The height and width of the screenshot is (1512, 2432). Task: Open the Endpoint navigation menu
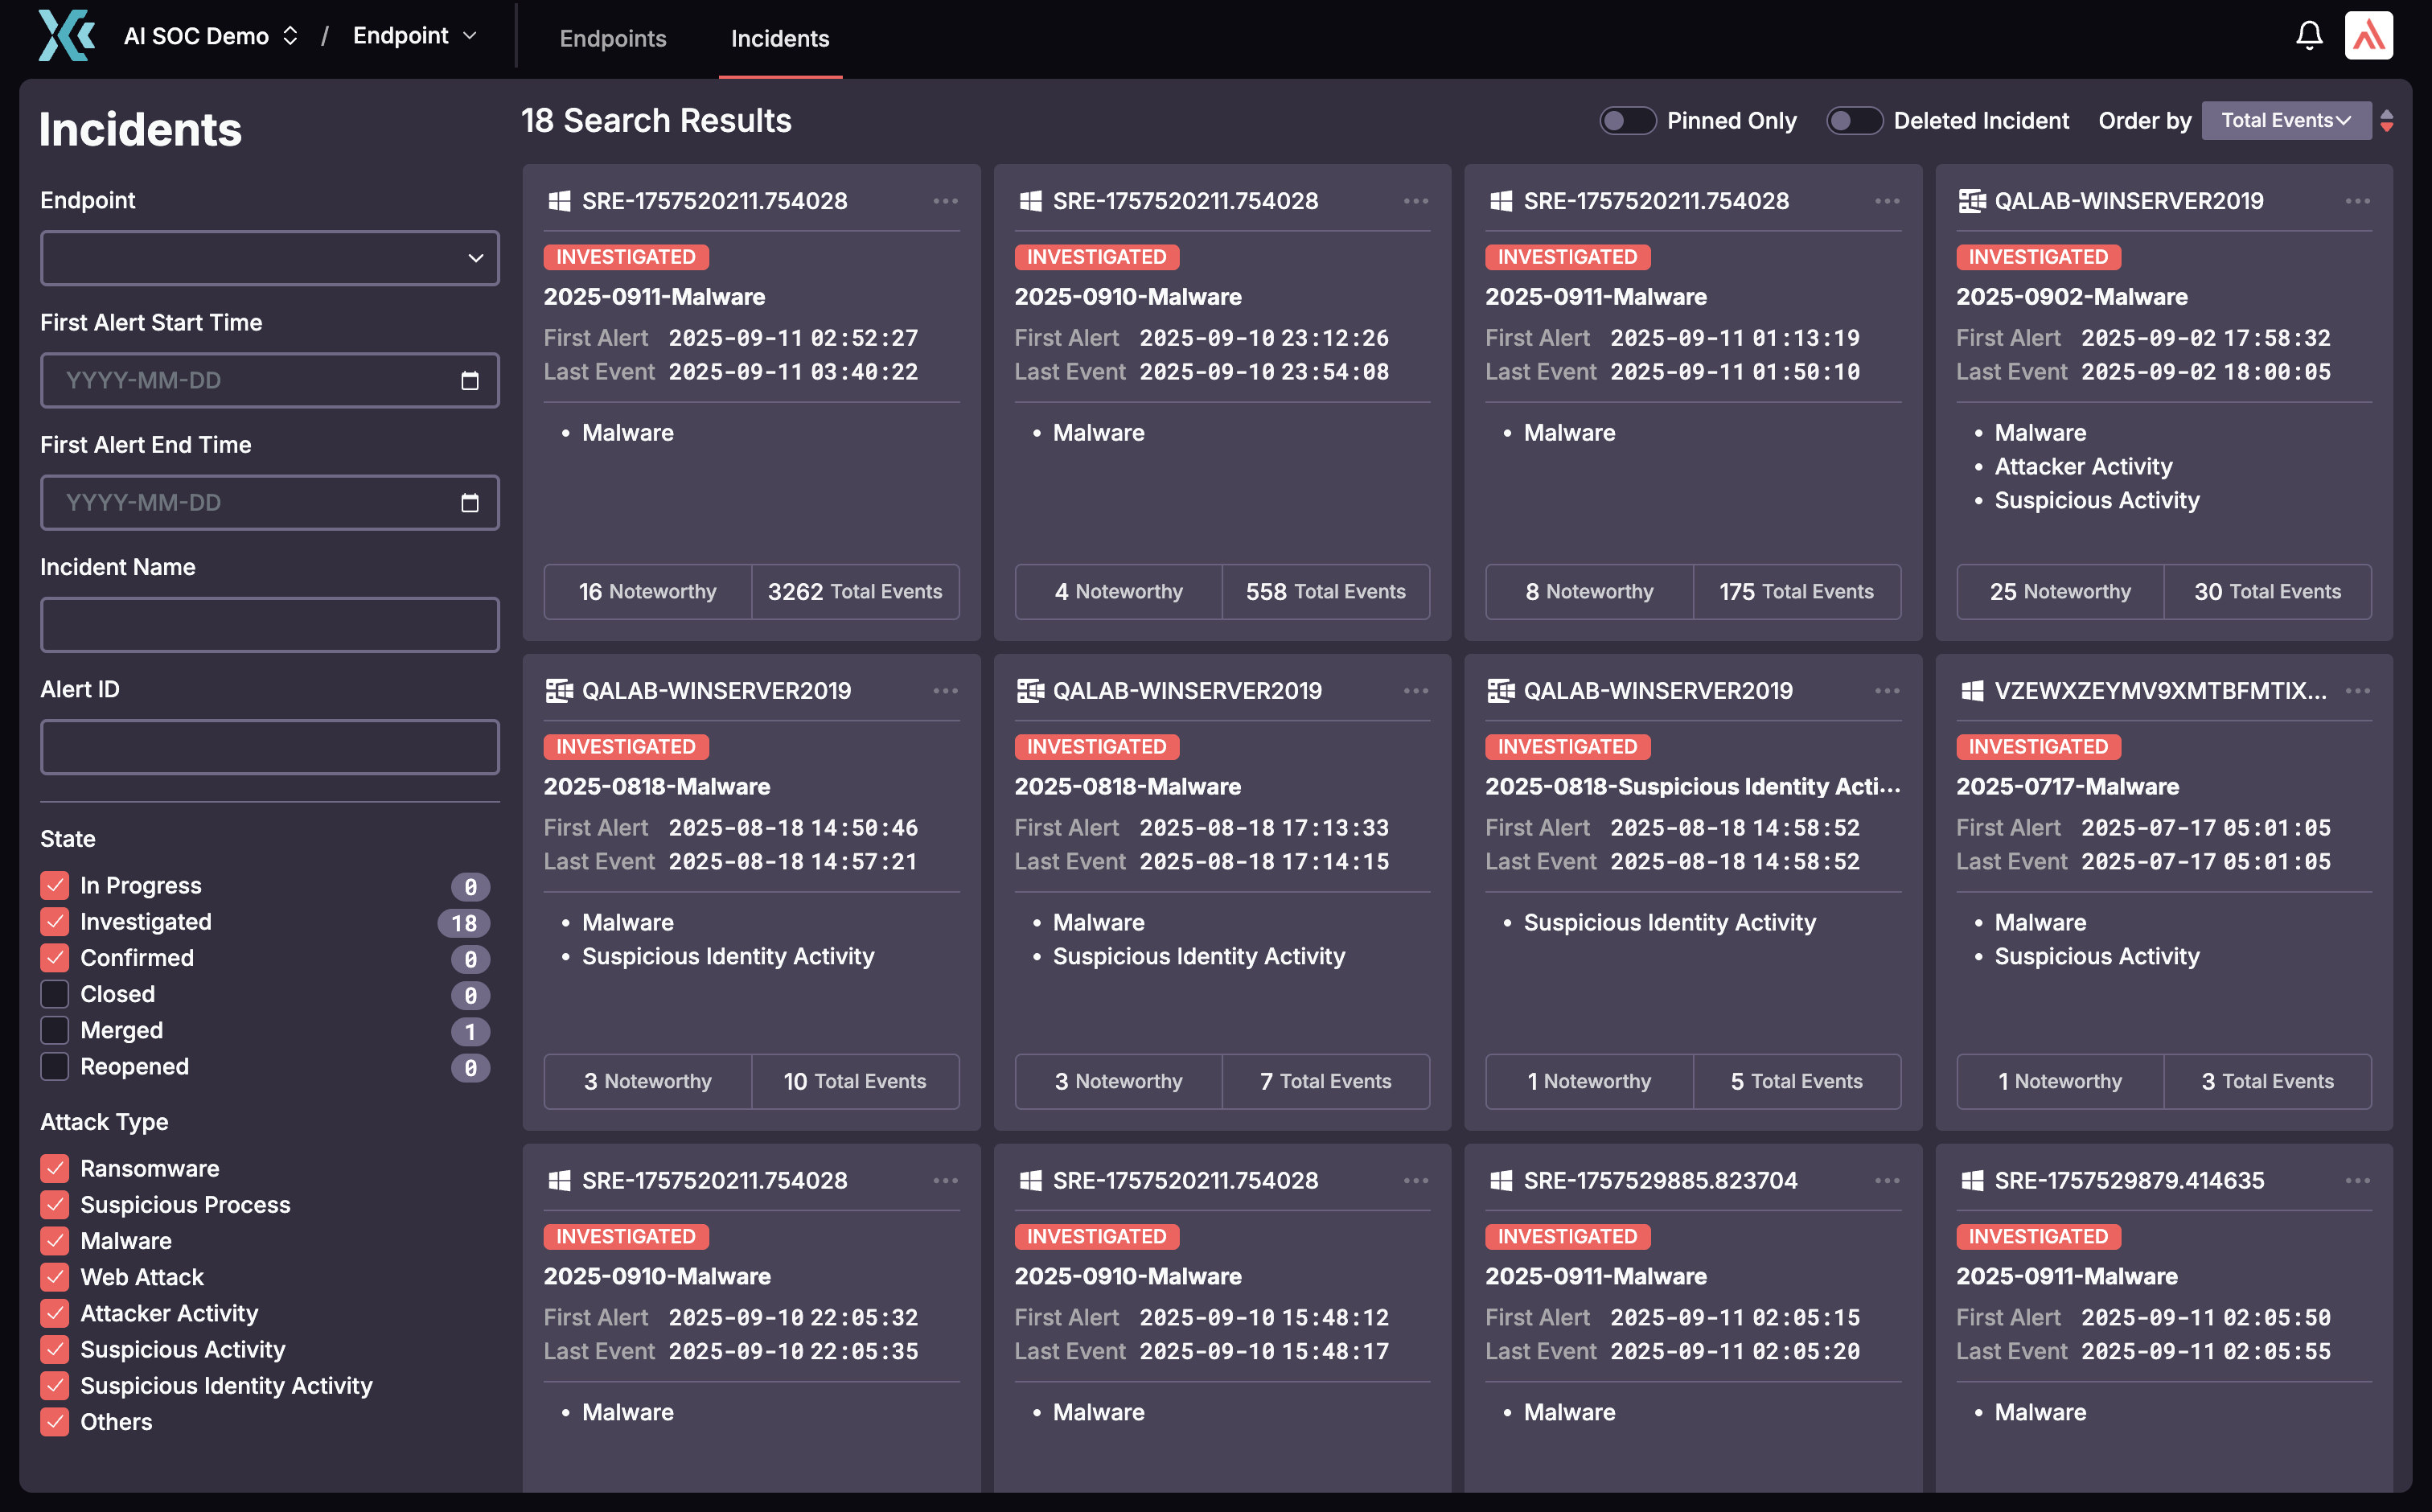414,36
